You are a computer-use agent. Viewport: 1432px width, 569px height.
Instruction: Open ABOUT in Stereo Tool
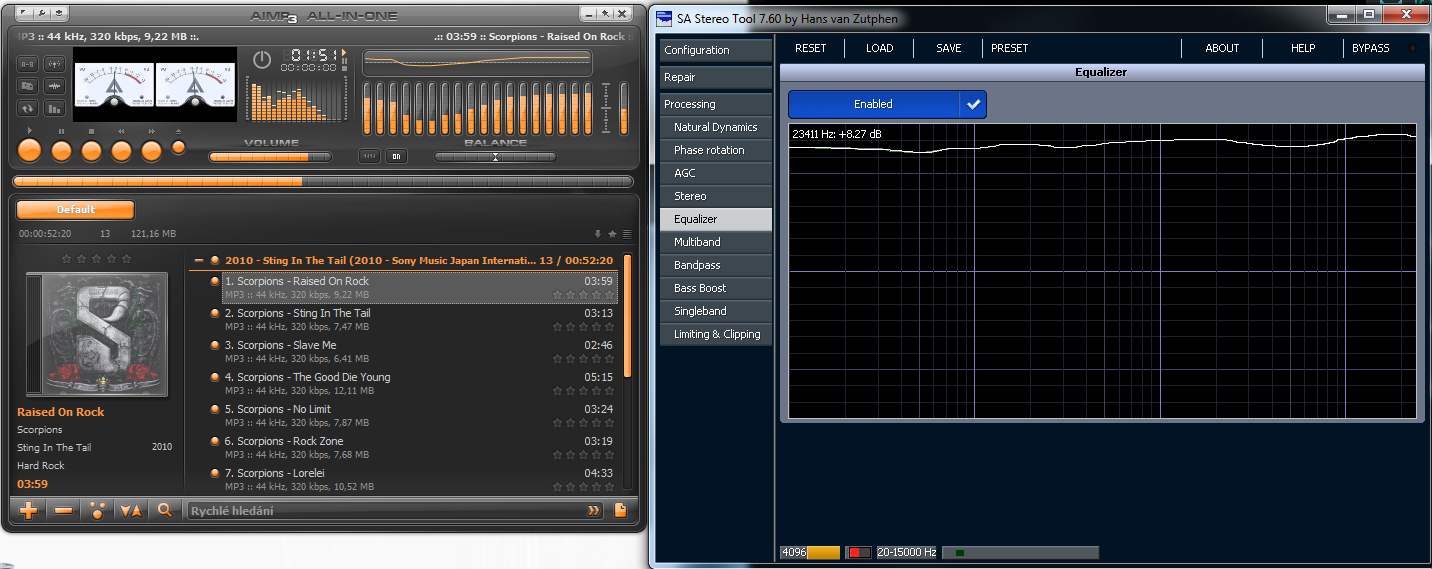[x=1222, y=48]
